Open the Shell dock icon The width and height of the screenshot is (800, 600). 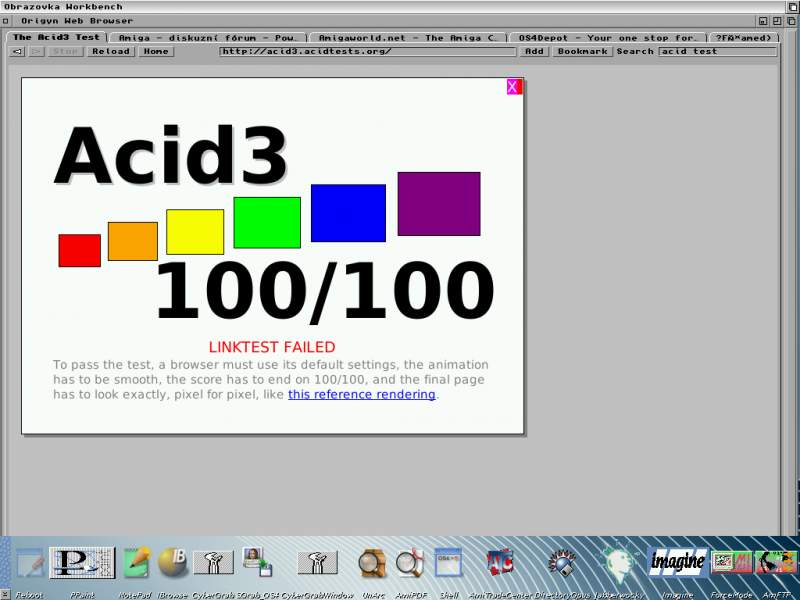pos(448,563)
